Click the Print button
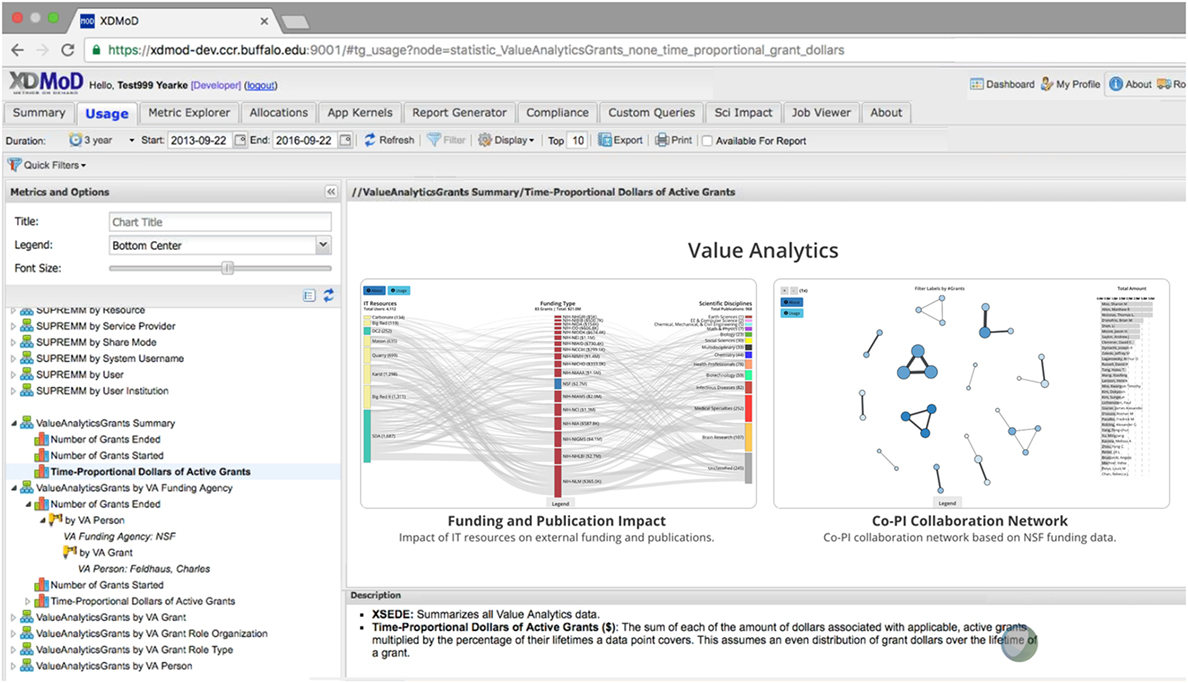1188x683 pixels. point(674,140)
